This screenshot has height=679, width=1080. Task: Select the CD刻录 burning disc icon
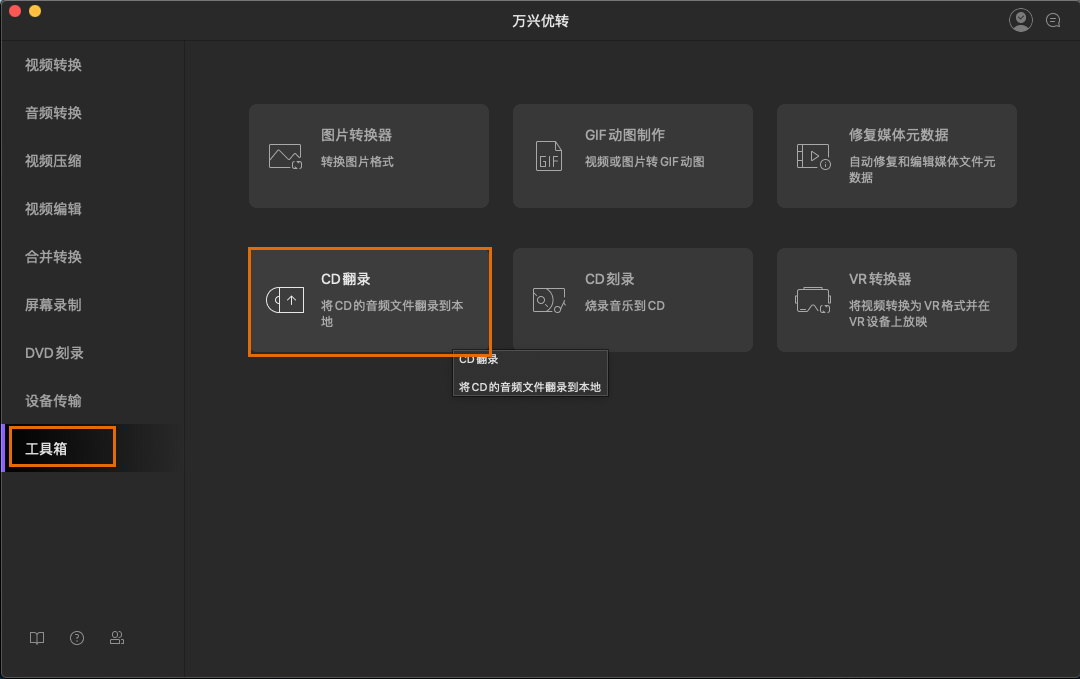[x=548, y=299]
